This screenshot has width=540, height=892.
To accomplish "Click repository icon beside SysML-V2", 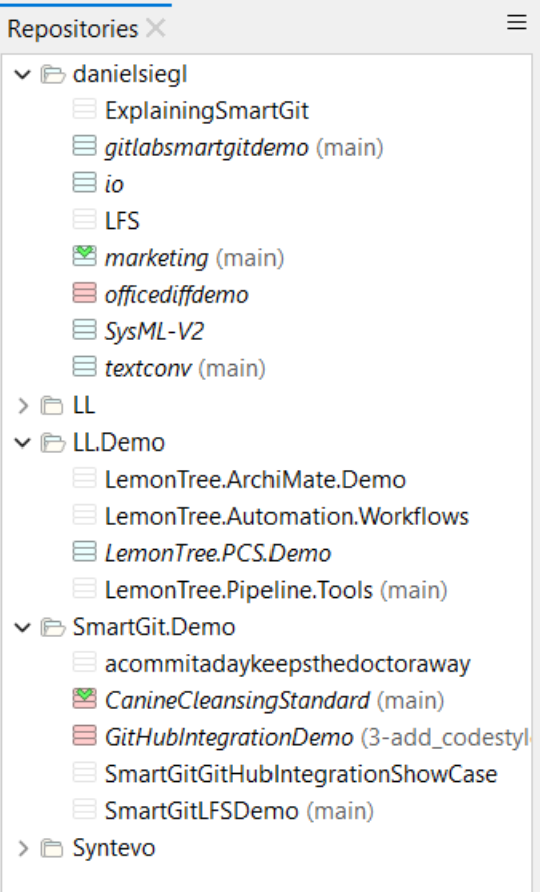I will (84, 331).
